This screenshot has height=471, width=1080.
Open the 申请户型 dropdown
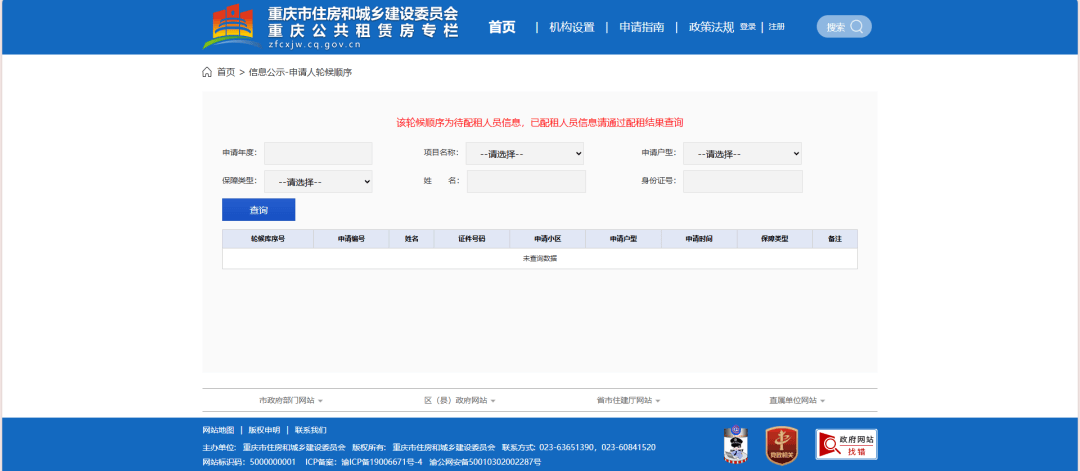[742, 154]
